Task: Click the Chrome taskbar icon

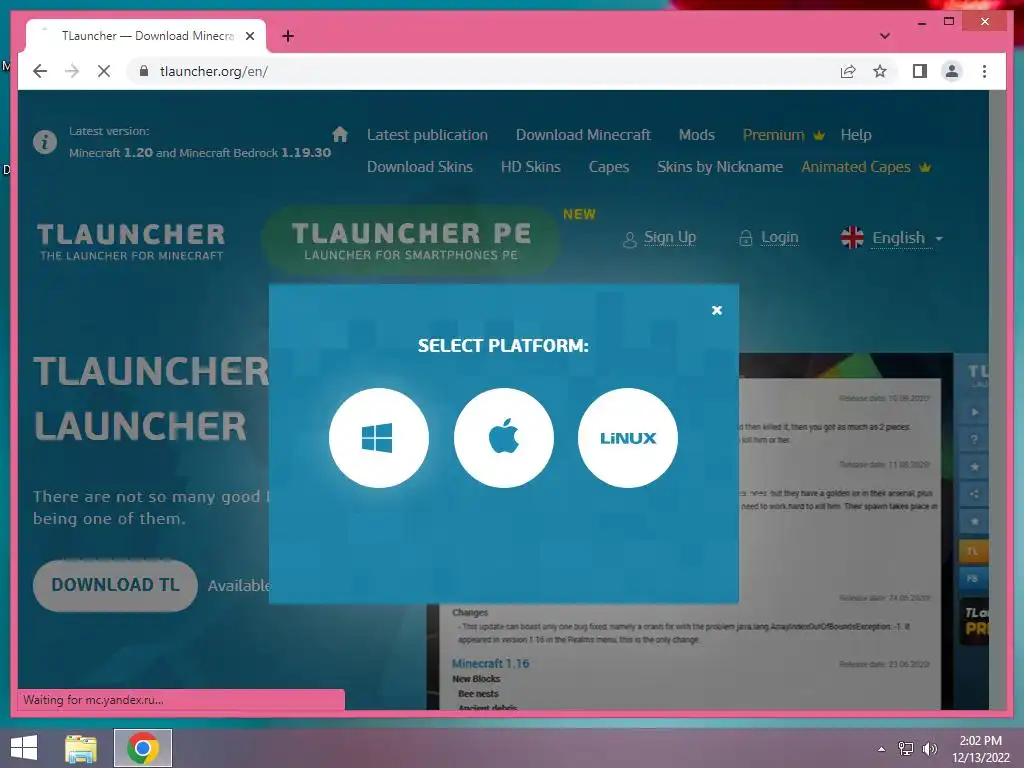Action: pyautogui.click(x=143, y=748)
